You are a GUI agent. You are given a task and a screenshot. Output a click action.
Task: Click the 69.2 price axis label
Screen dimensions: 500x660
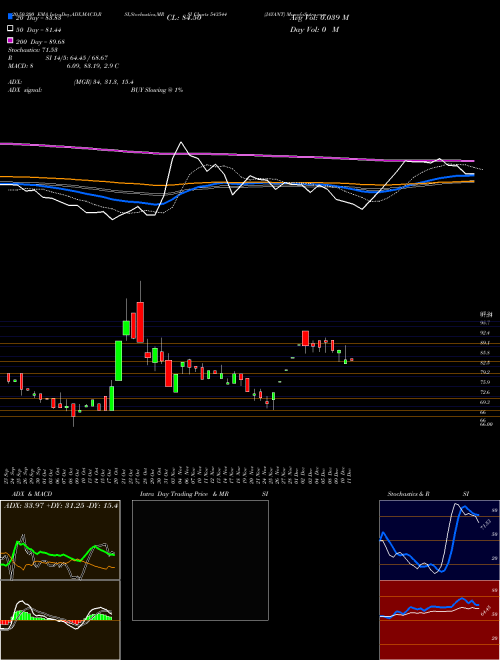pos(484,402)
